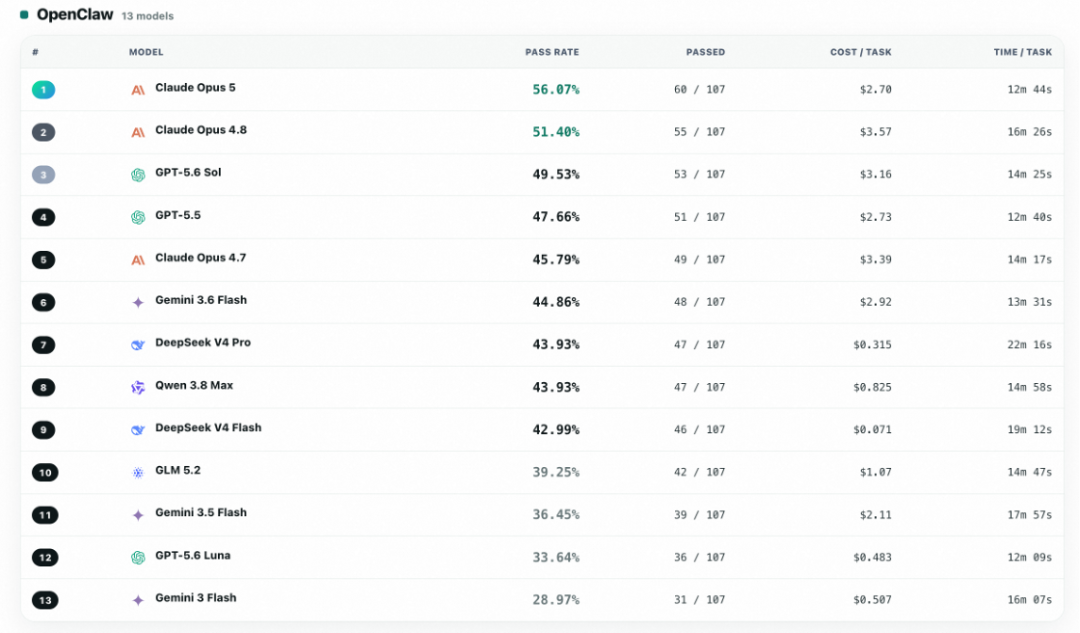Sort by the COST / TASK column header
The width and height of the screenshot is (1080, 633).
point(860,52)
